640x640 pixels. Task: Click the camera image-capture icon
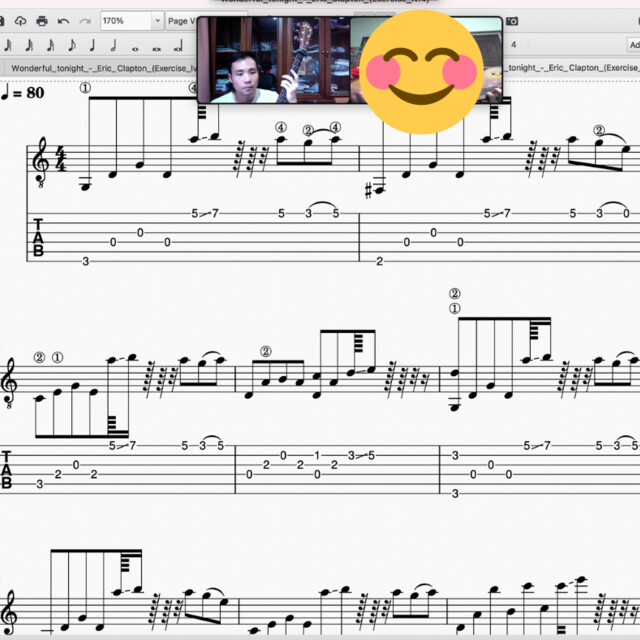(x=512, y=21)
